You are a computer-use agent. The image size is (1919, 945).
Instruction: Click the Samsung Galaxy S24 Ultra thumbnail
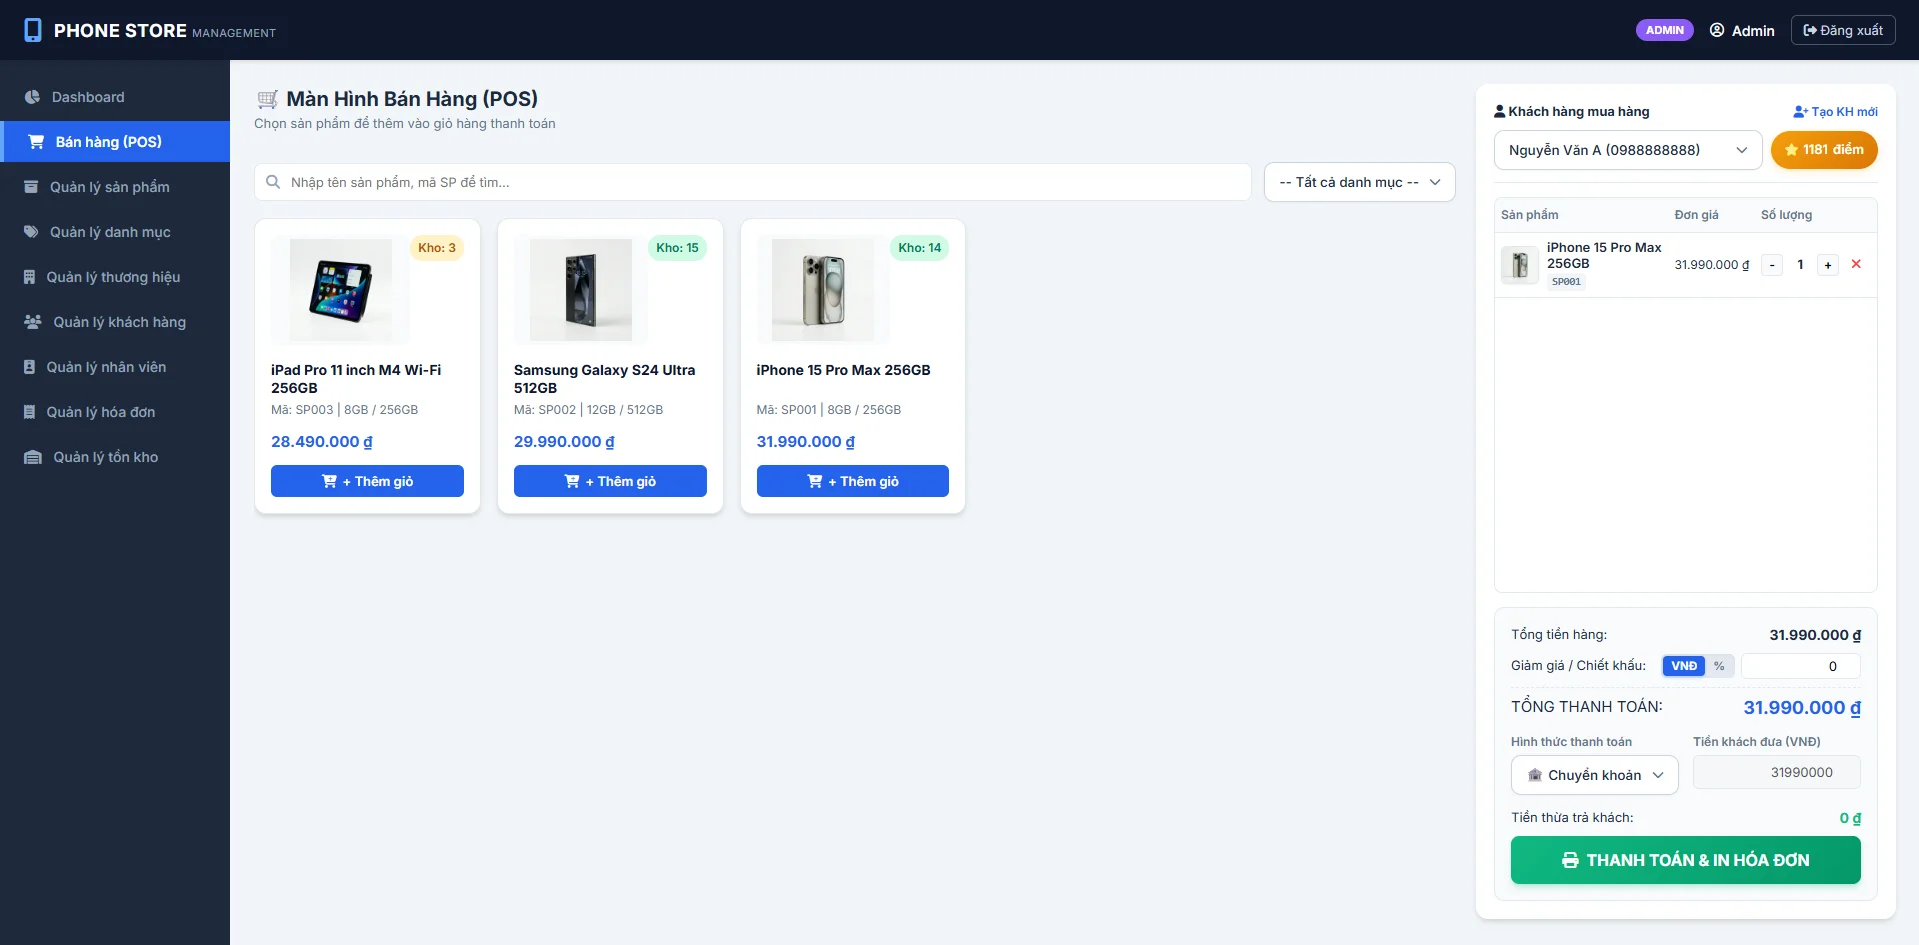(x=581, y=290)
